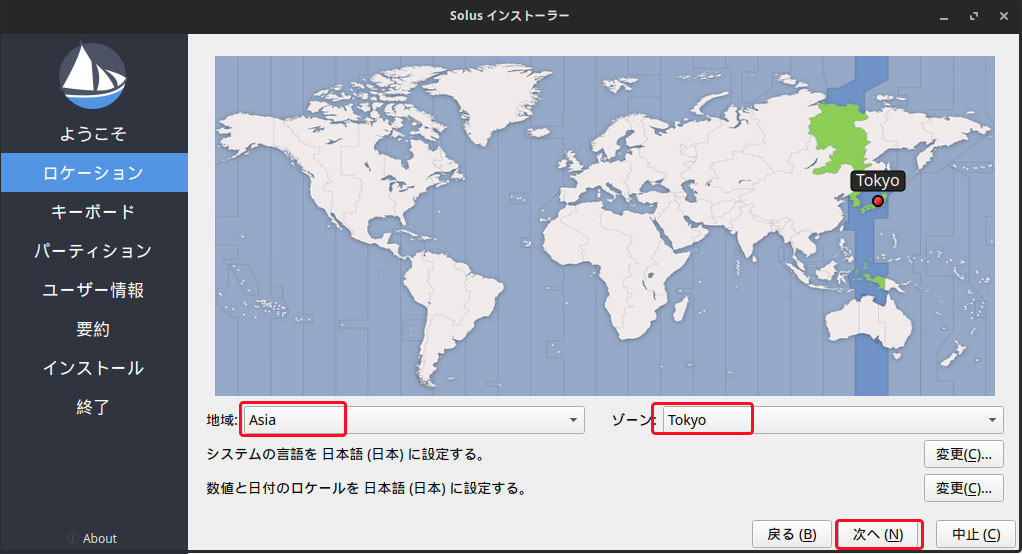
Task: Select the ようこそ step in sidebar
Action: (x=93, y=134)
